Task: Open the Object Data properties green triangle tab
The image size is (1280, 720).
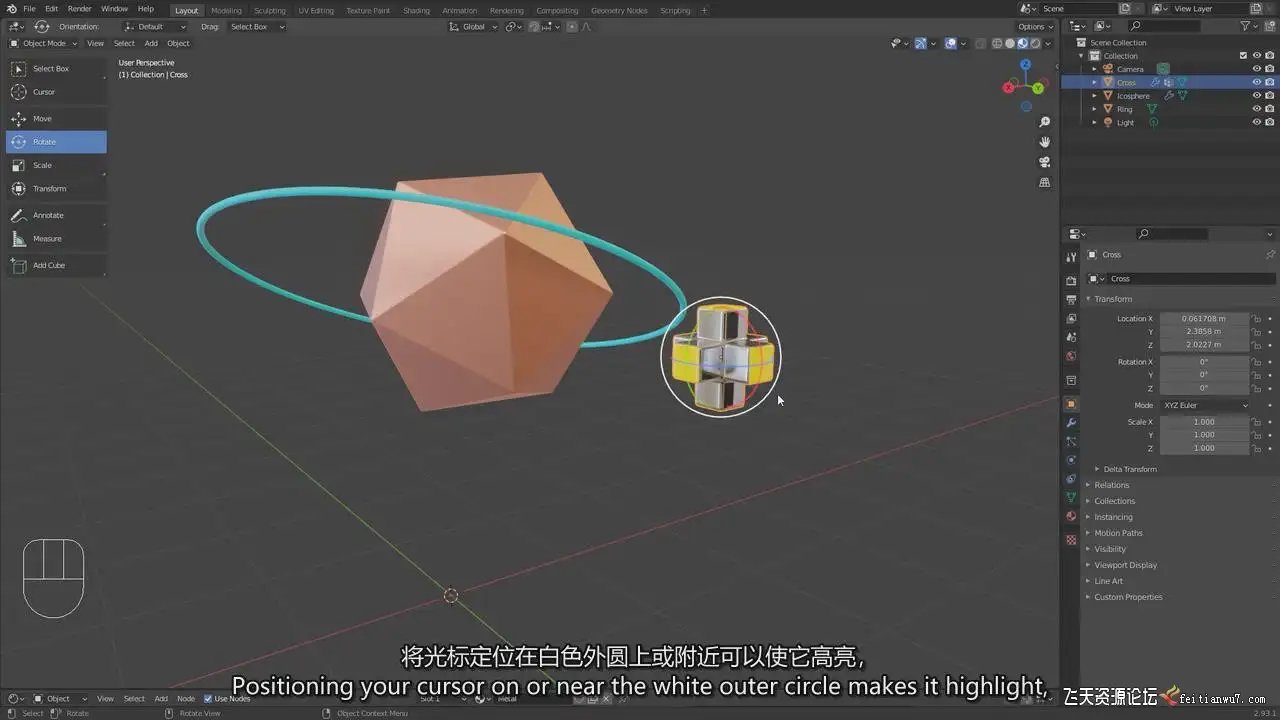Action: point(1071,497)
